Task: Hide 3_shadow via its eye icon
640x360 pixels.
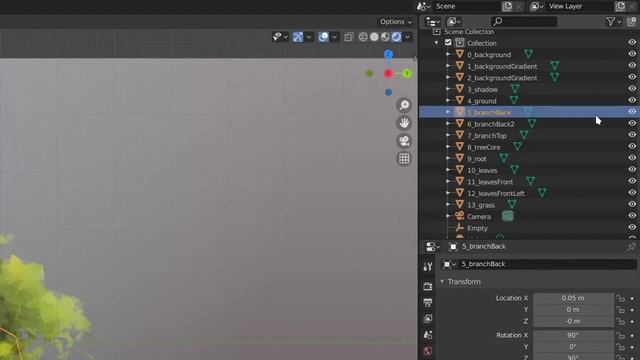Action: click(x=632, y=89)
